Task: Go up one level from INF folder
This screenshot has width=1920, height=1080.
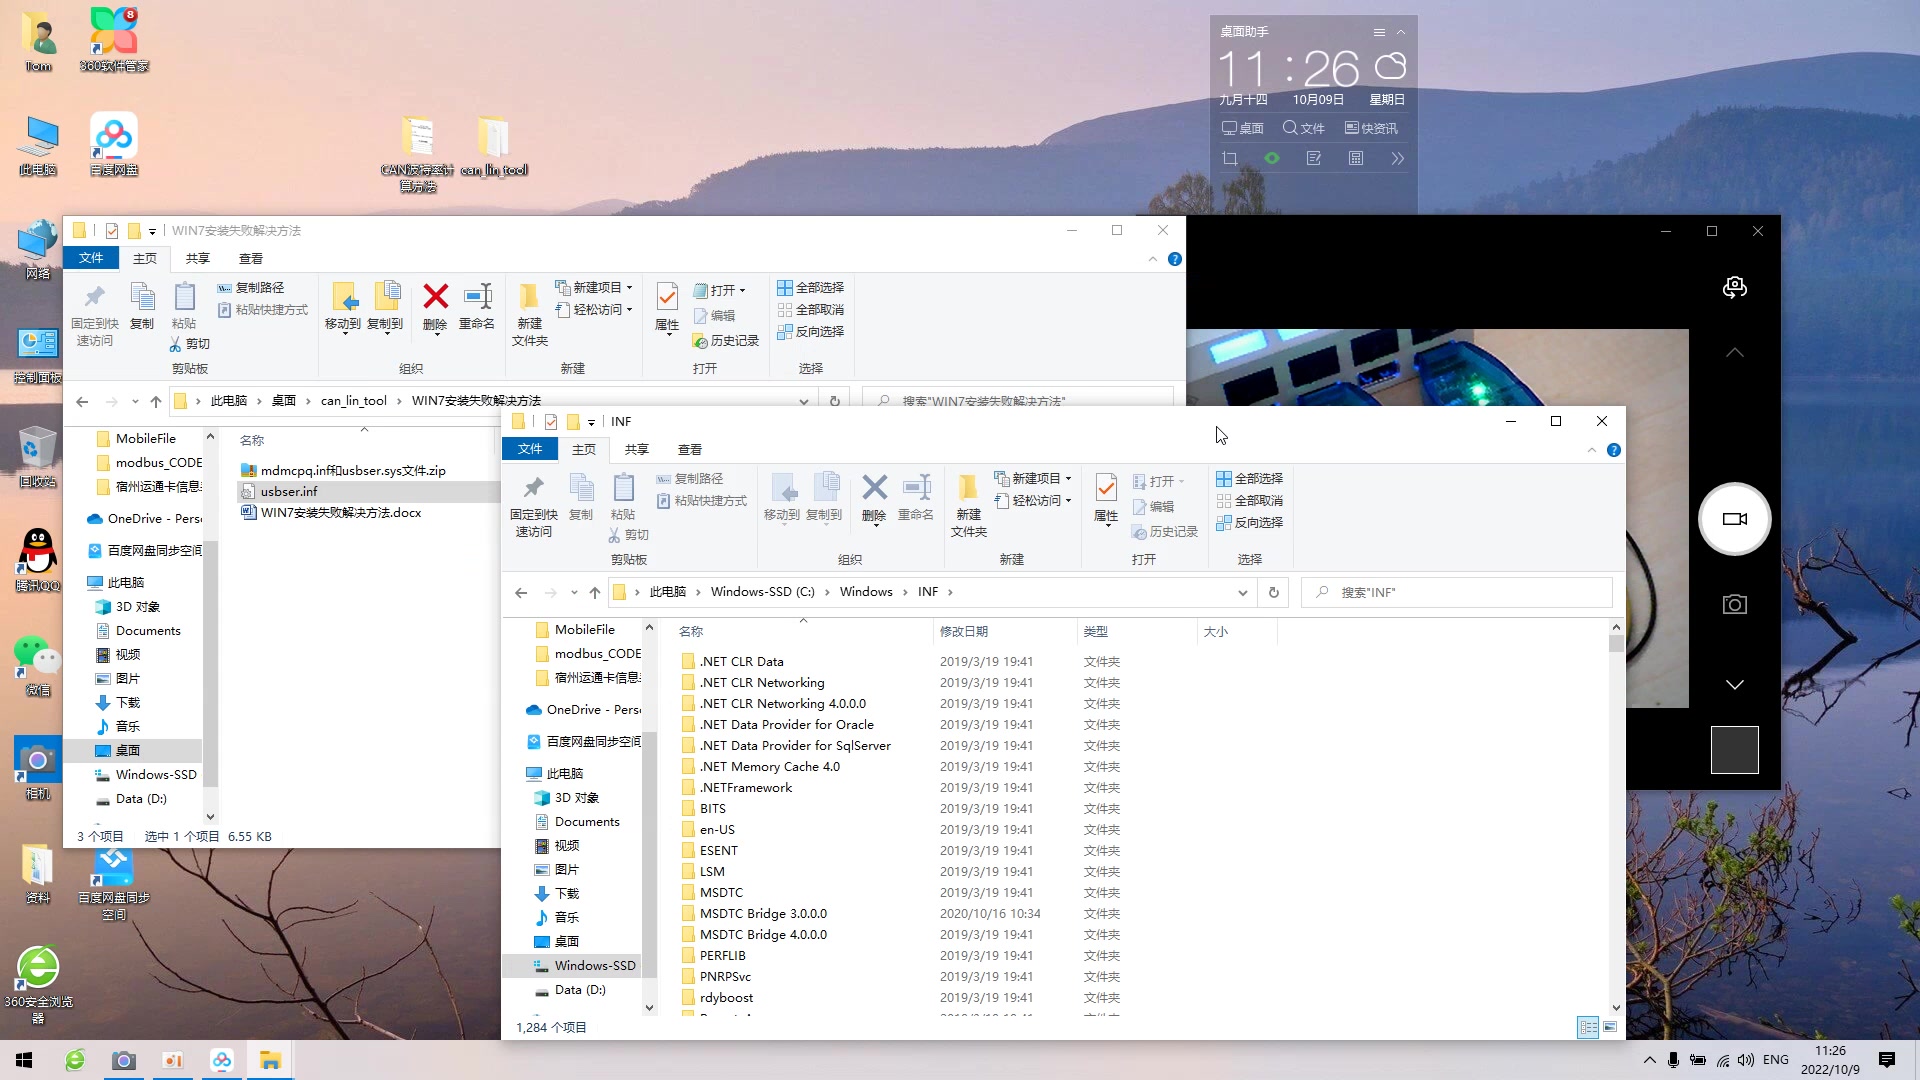Action: click(595, 592)
